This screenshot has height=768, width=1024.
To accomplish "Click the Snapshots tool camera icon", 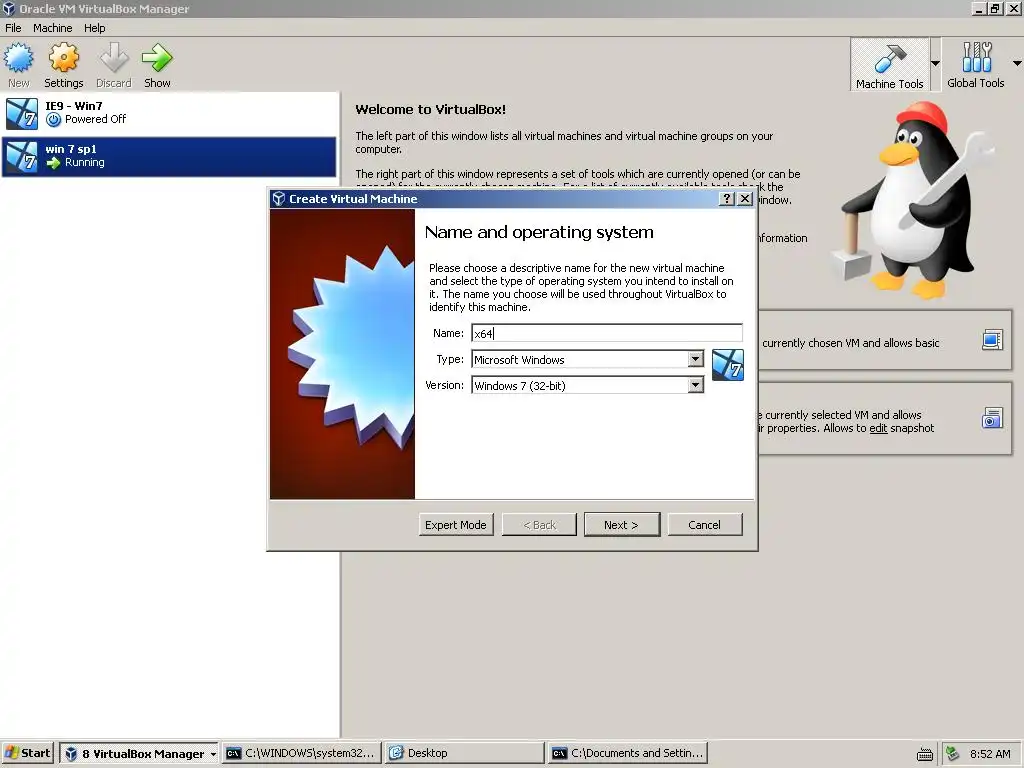I will pos(992,418).
